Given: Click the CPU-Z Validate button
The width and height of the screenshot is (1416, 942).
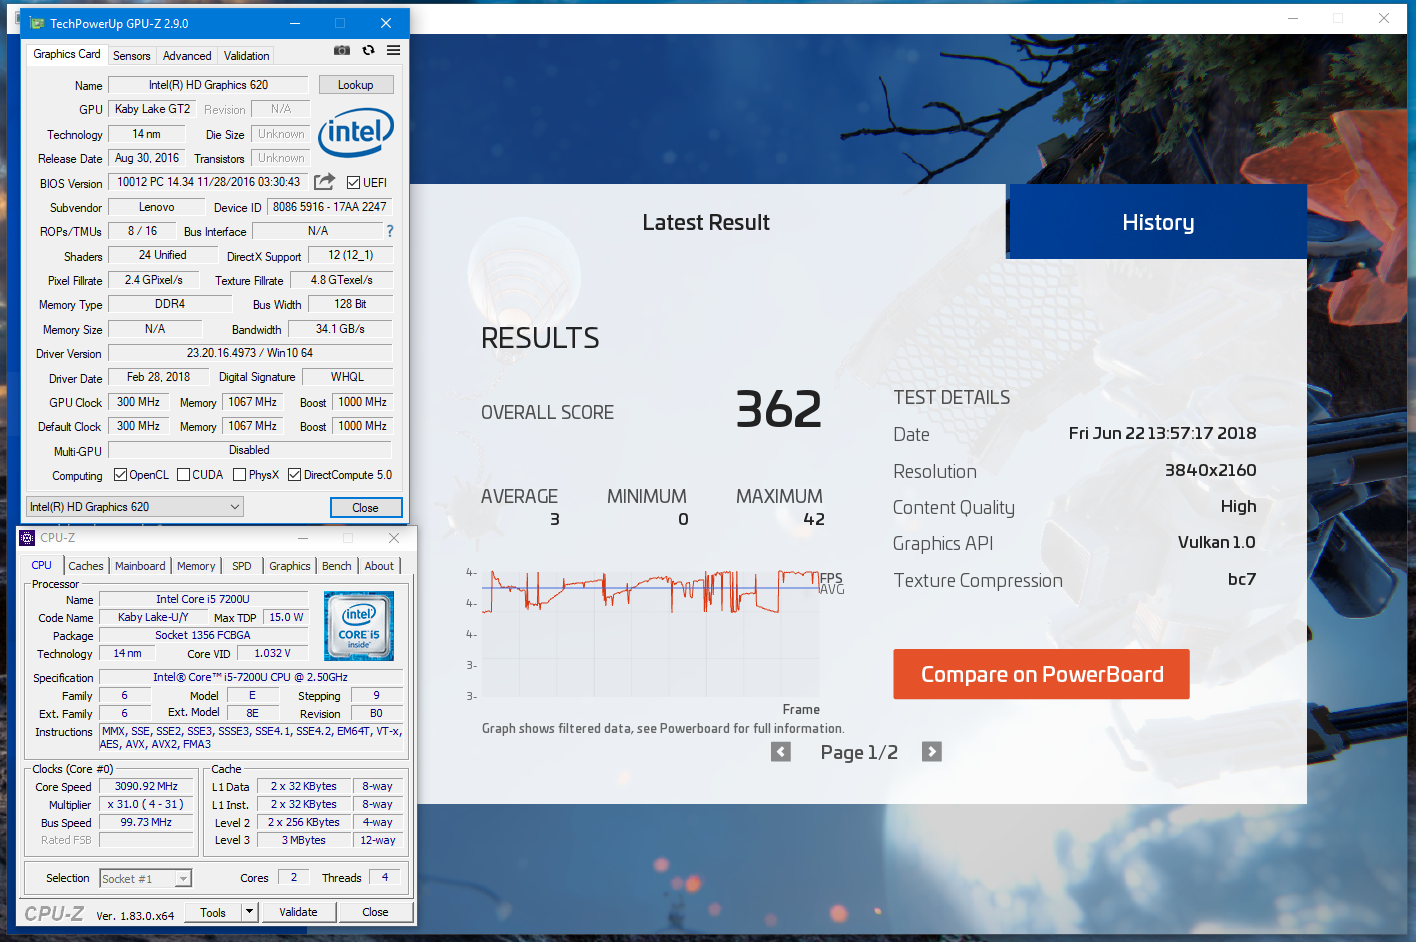Looking at the screenshot, I should click(298, 912).
